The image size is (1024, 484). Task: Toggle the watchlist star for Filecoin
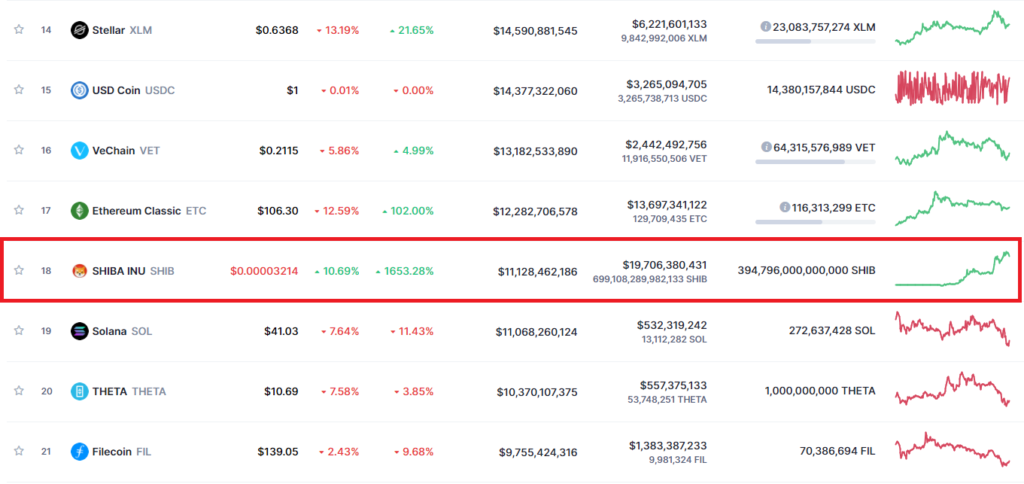click(18, 451)
